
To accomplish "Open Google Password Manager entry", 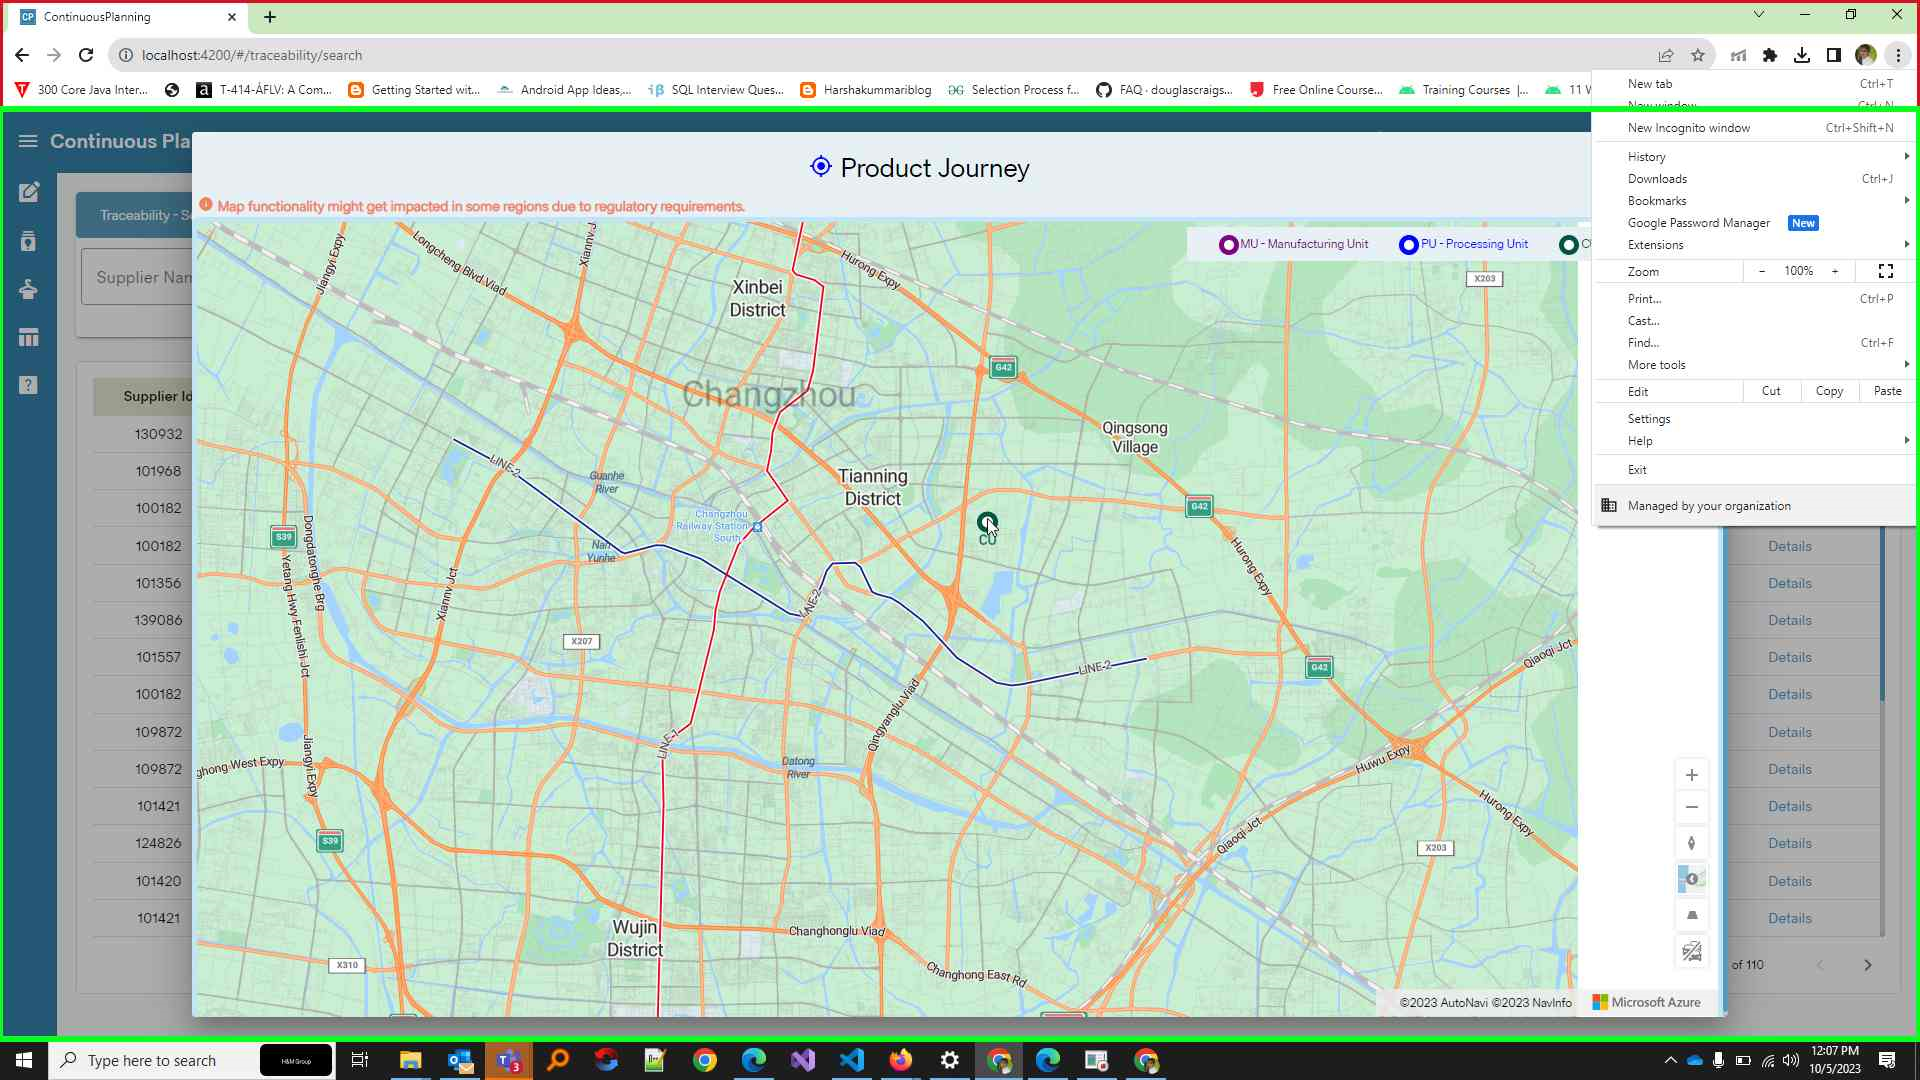I will click(x=1755, y=223).
